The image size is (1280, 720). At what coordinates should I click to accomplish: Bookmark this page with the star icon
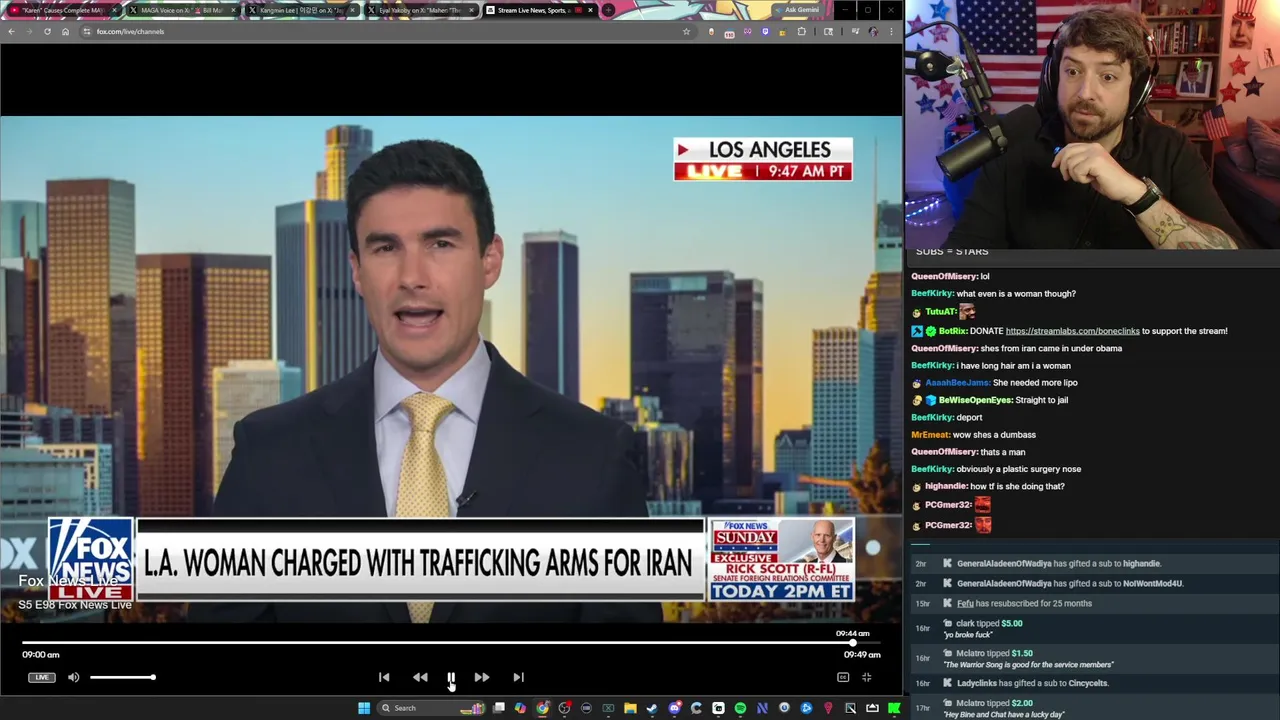coord(686,31)
